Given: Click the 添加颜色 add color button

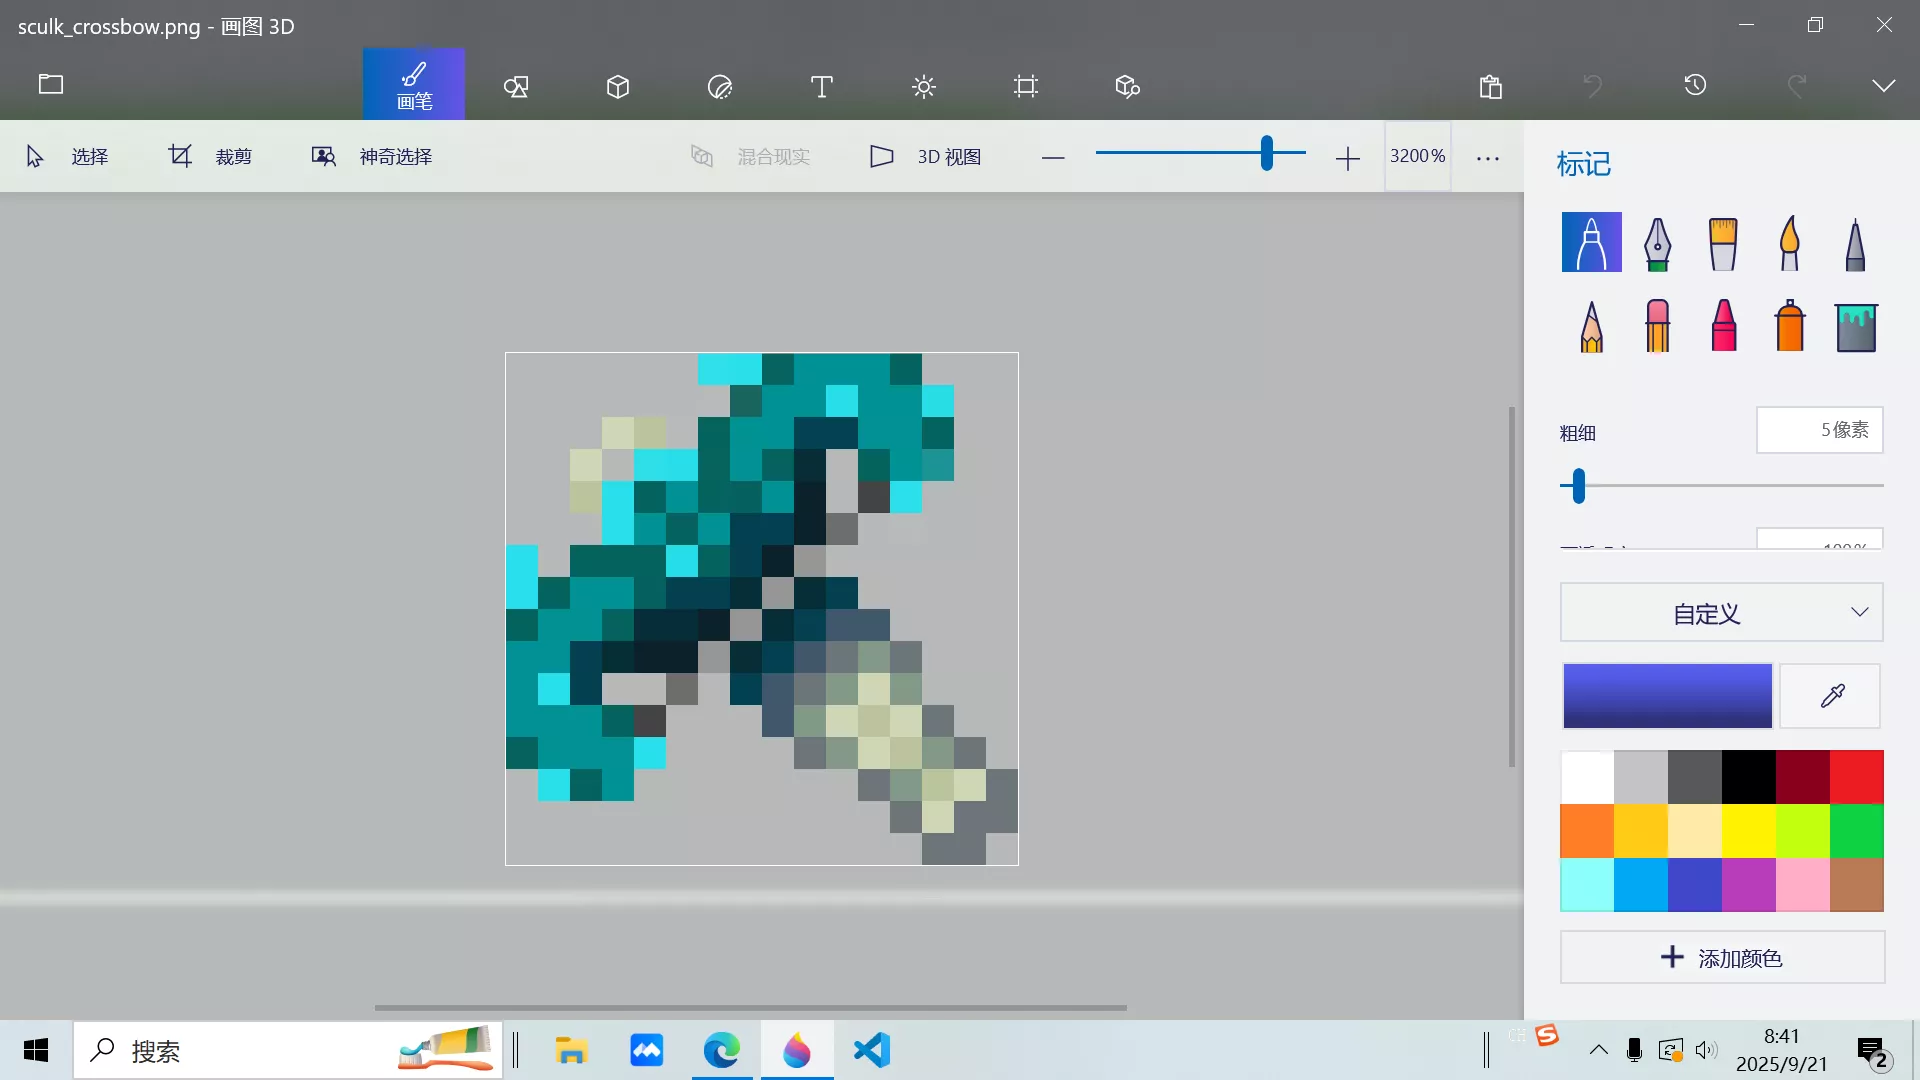Looking at the screenshot, I should point(1721,957).
